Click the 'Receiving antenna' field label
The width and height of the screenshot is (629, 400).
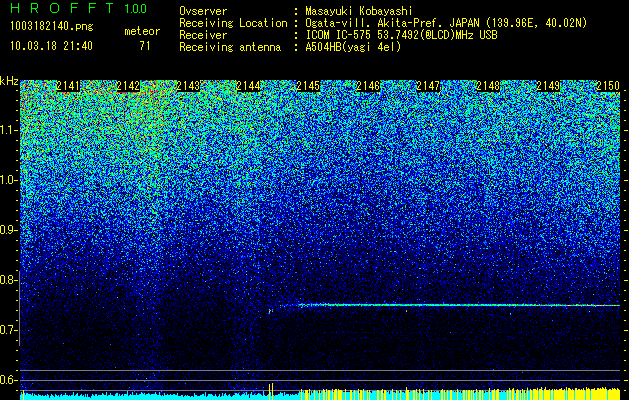(230, 47)
